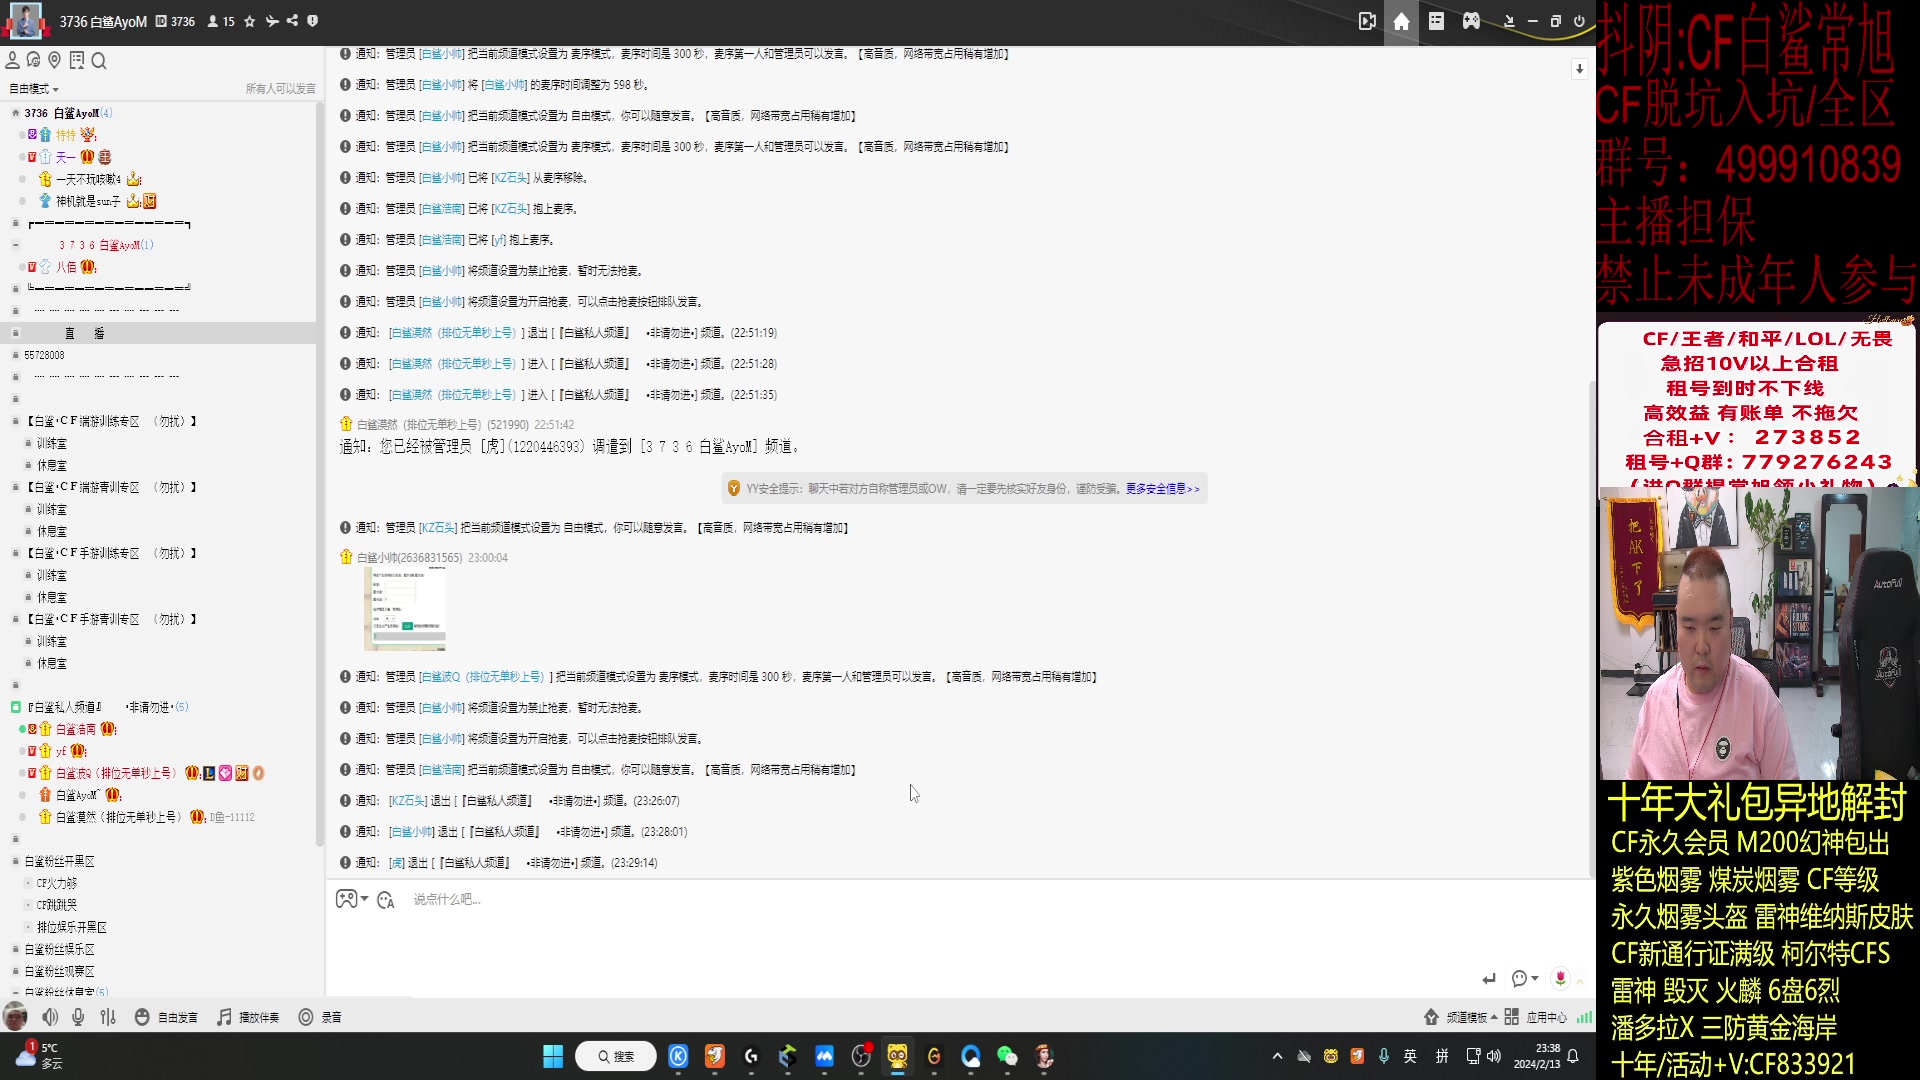
Task: Click the channel avatar picture
Action: tap(25, 20)
